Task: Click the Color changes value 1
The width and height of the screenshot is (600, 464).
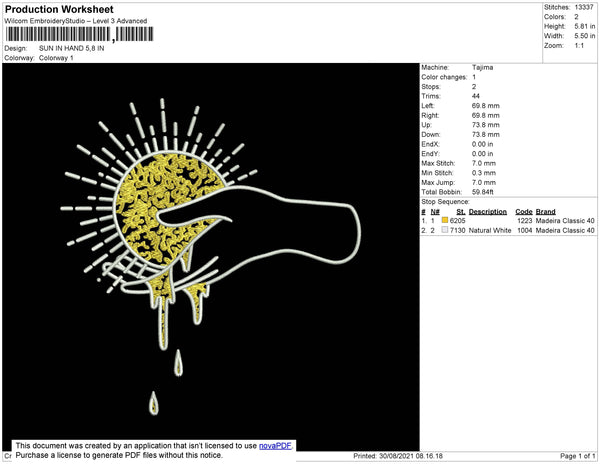Action: point(474,77)
